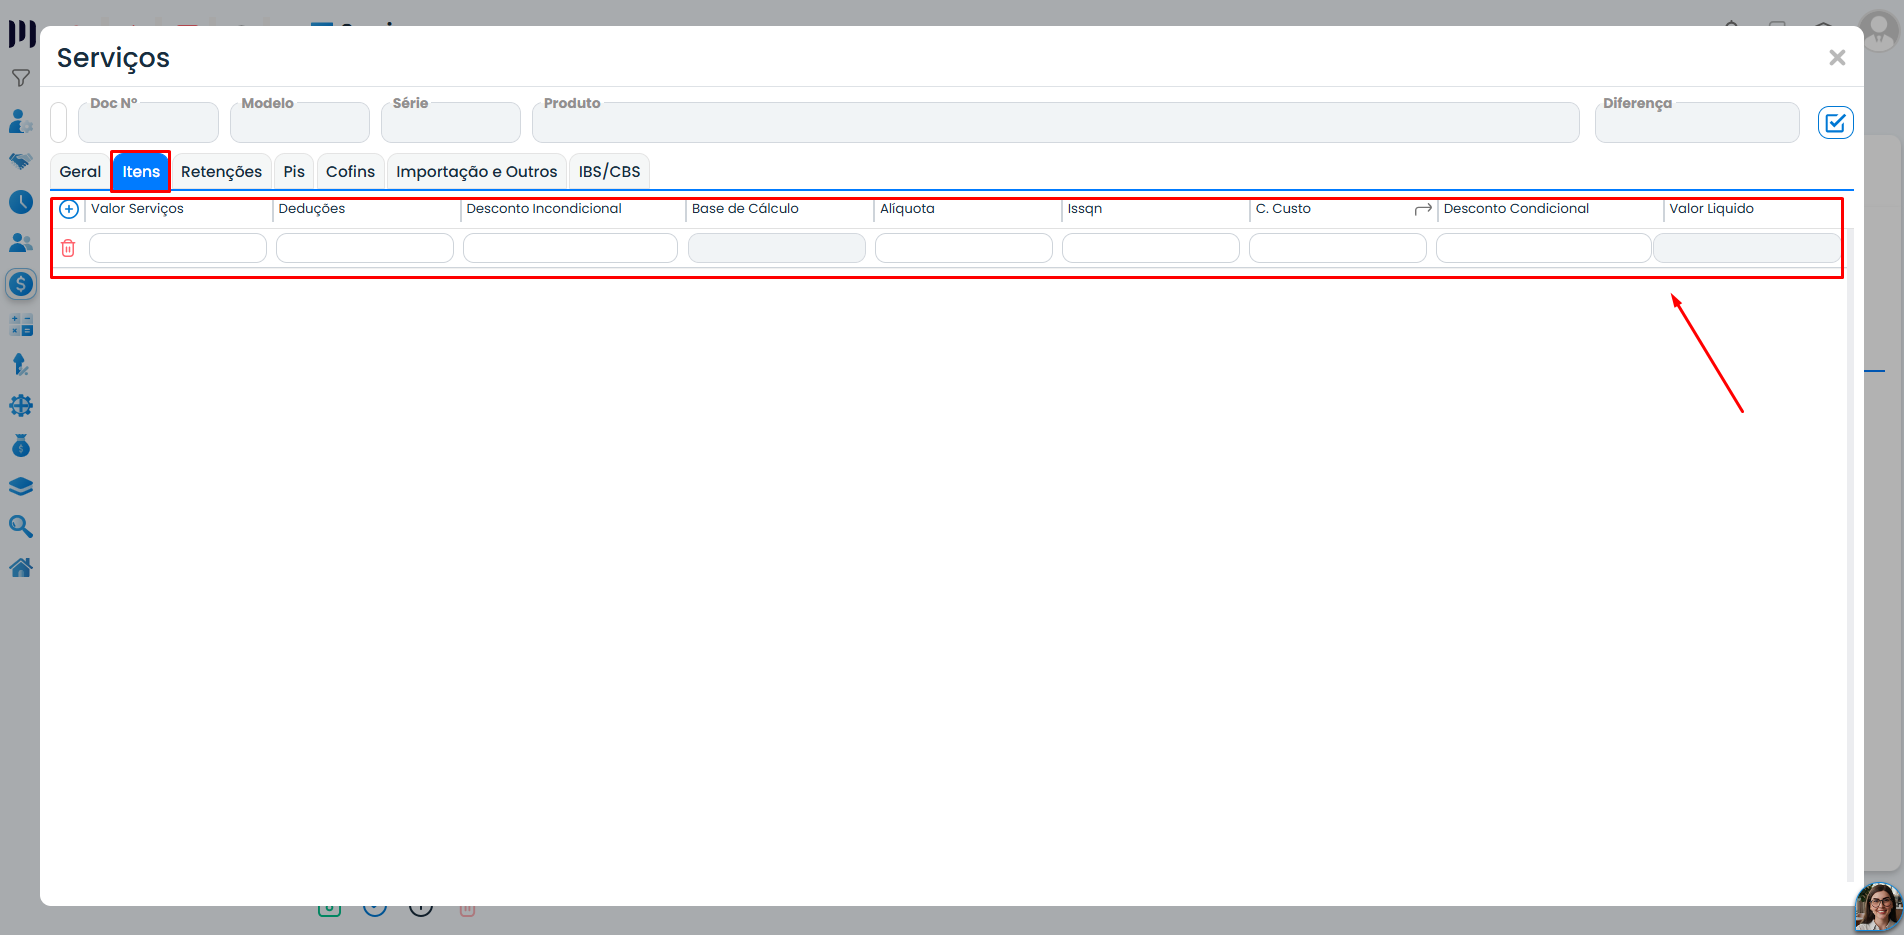Click the add row plus icon
Image resolution: width=1904 pixels, height=935 pixels.
[x=69, y=209]
